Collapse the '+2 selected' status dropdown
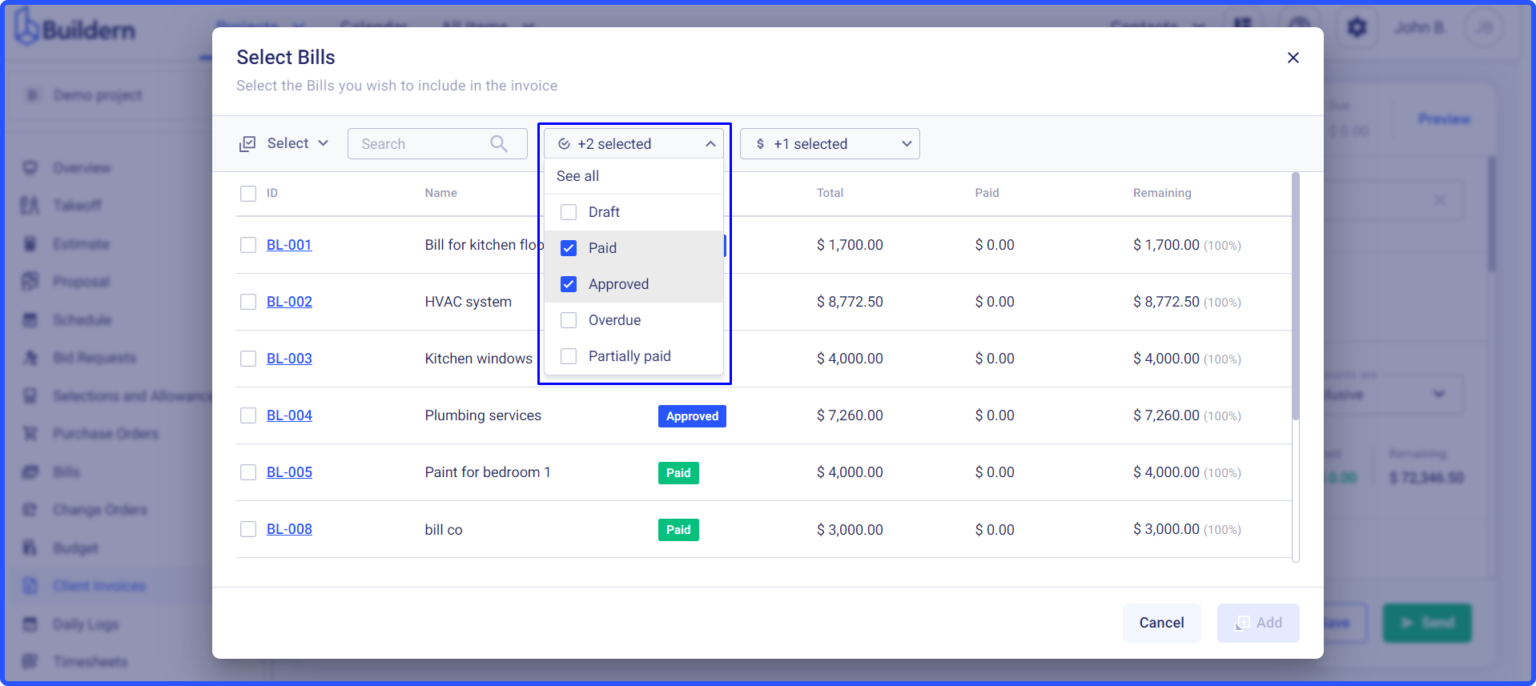The width and height of the screenshot is (1536, 686). (x=711, y=143)
